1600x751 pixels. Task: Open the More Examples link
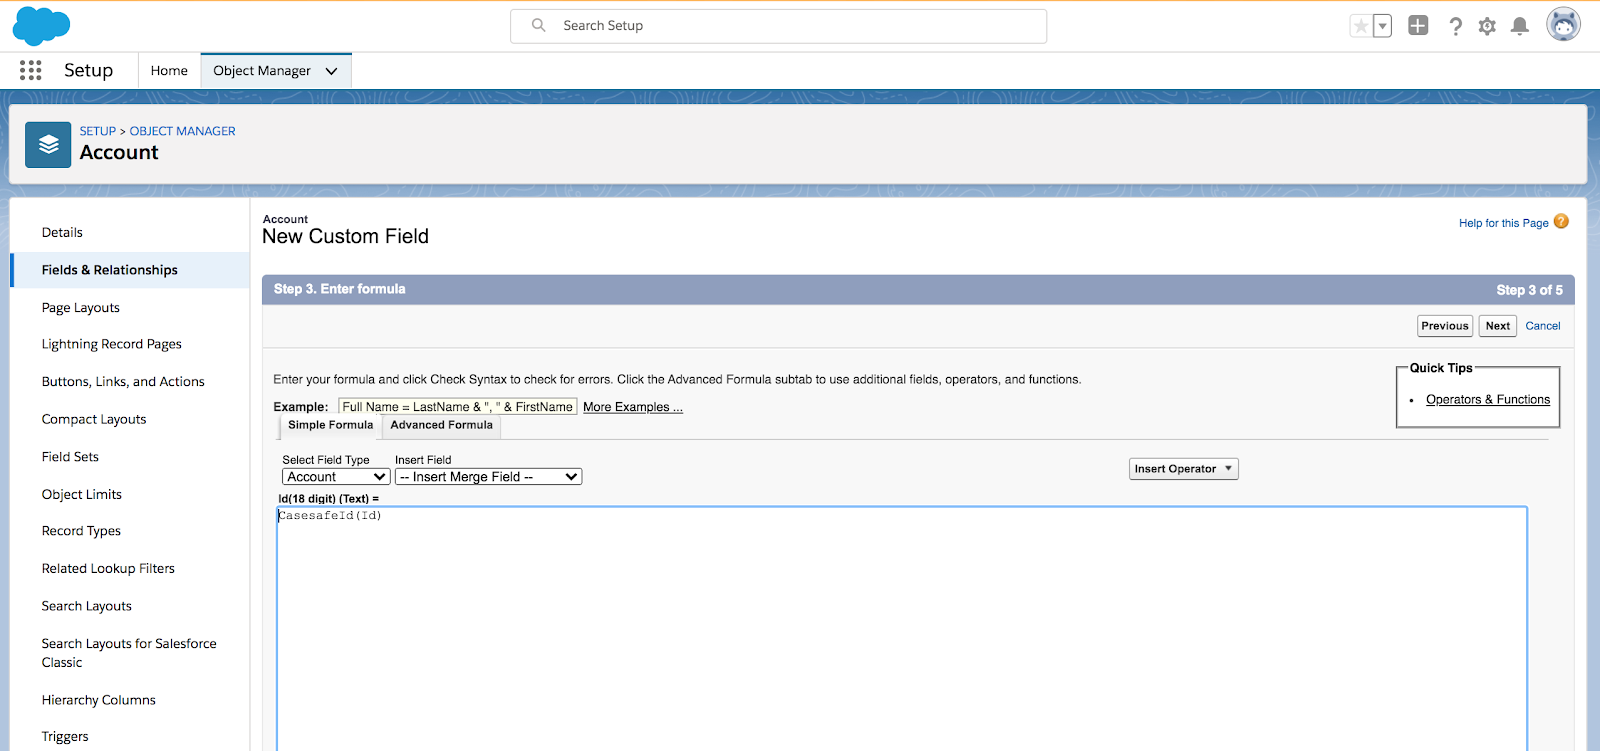coord(633,407)
